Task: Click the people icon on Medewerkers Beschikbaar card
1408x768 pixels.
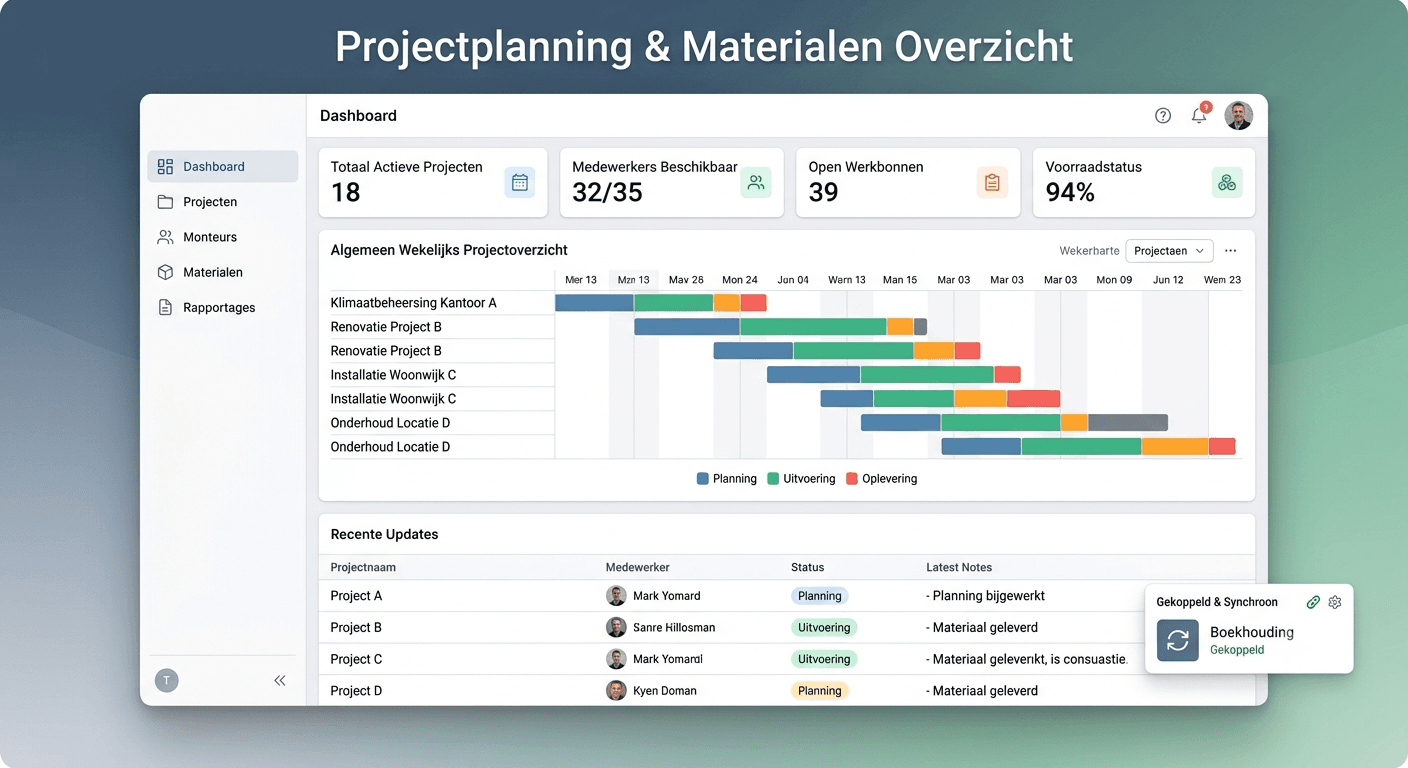Action: click(756, 182)
